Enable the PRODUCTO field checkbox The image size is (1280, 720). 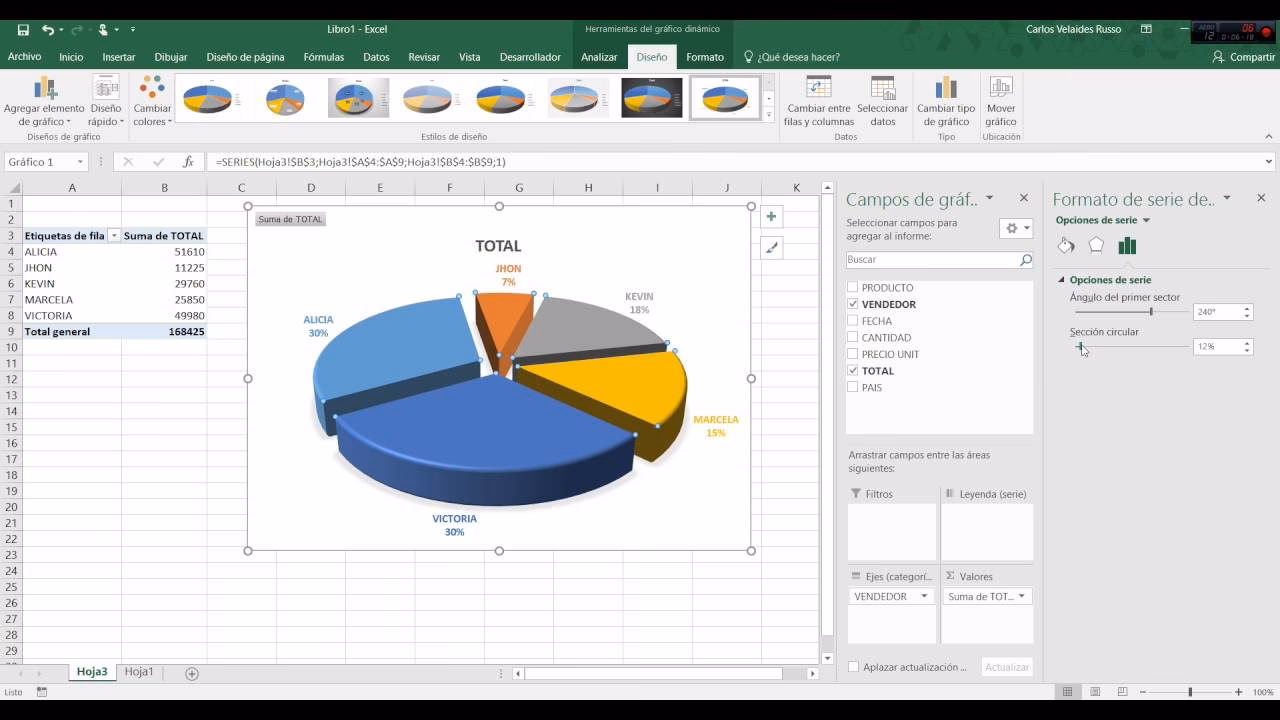851,287
